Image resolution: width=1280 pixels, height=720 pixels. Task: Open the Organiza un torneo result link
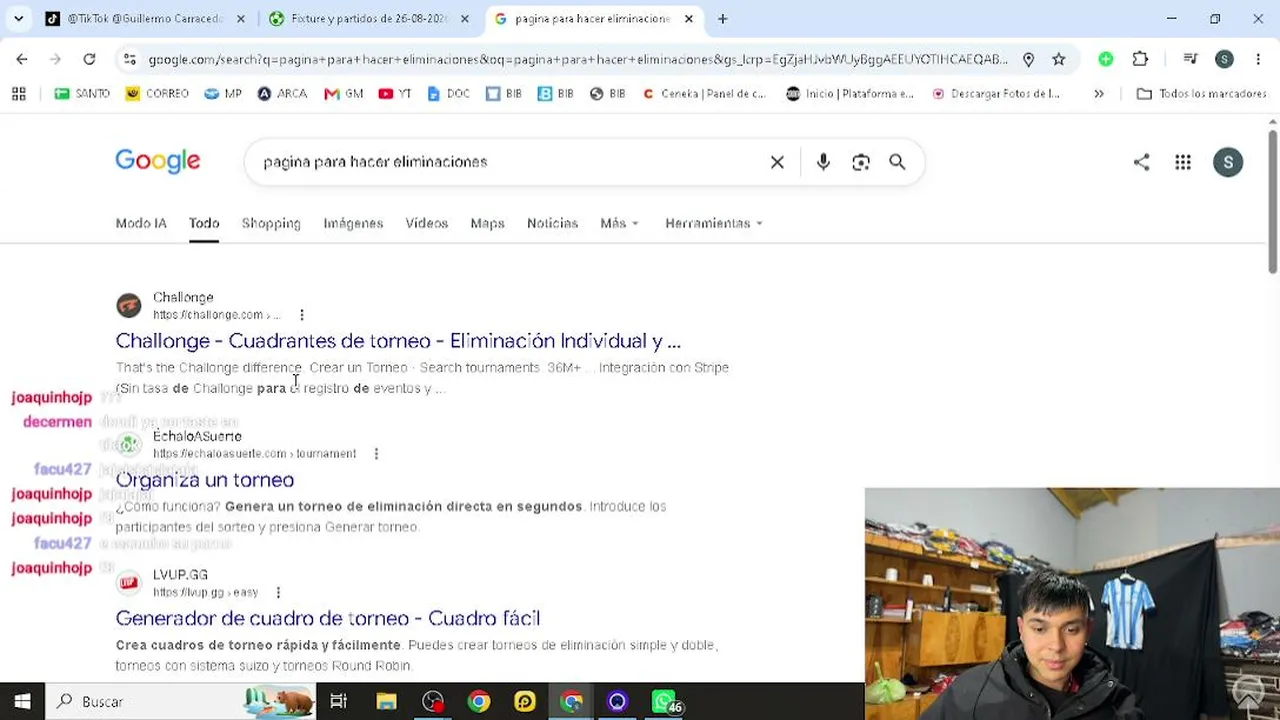coord(205,480)
